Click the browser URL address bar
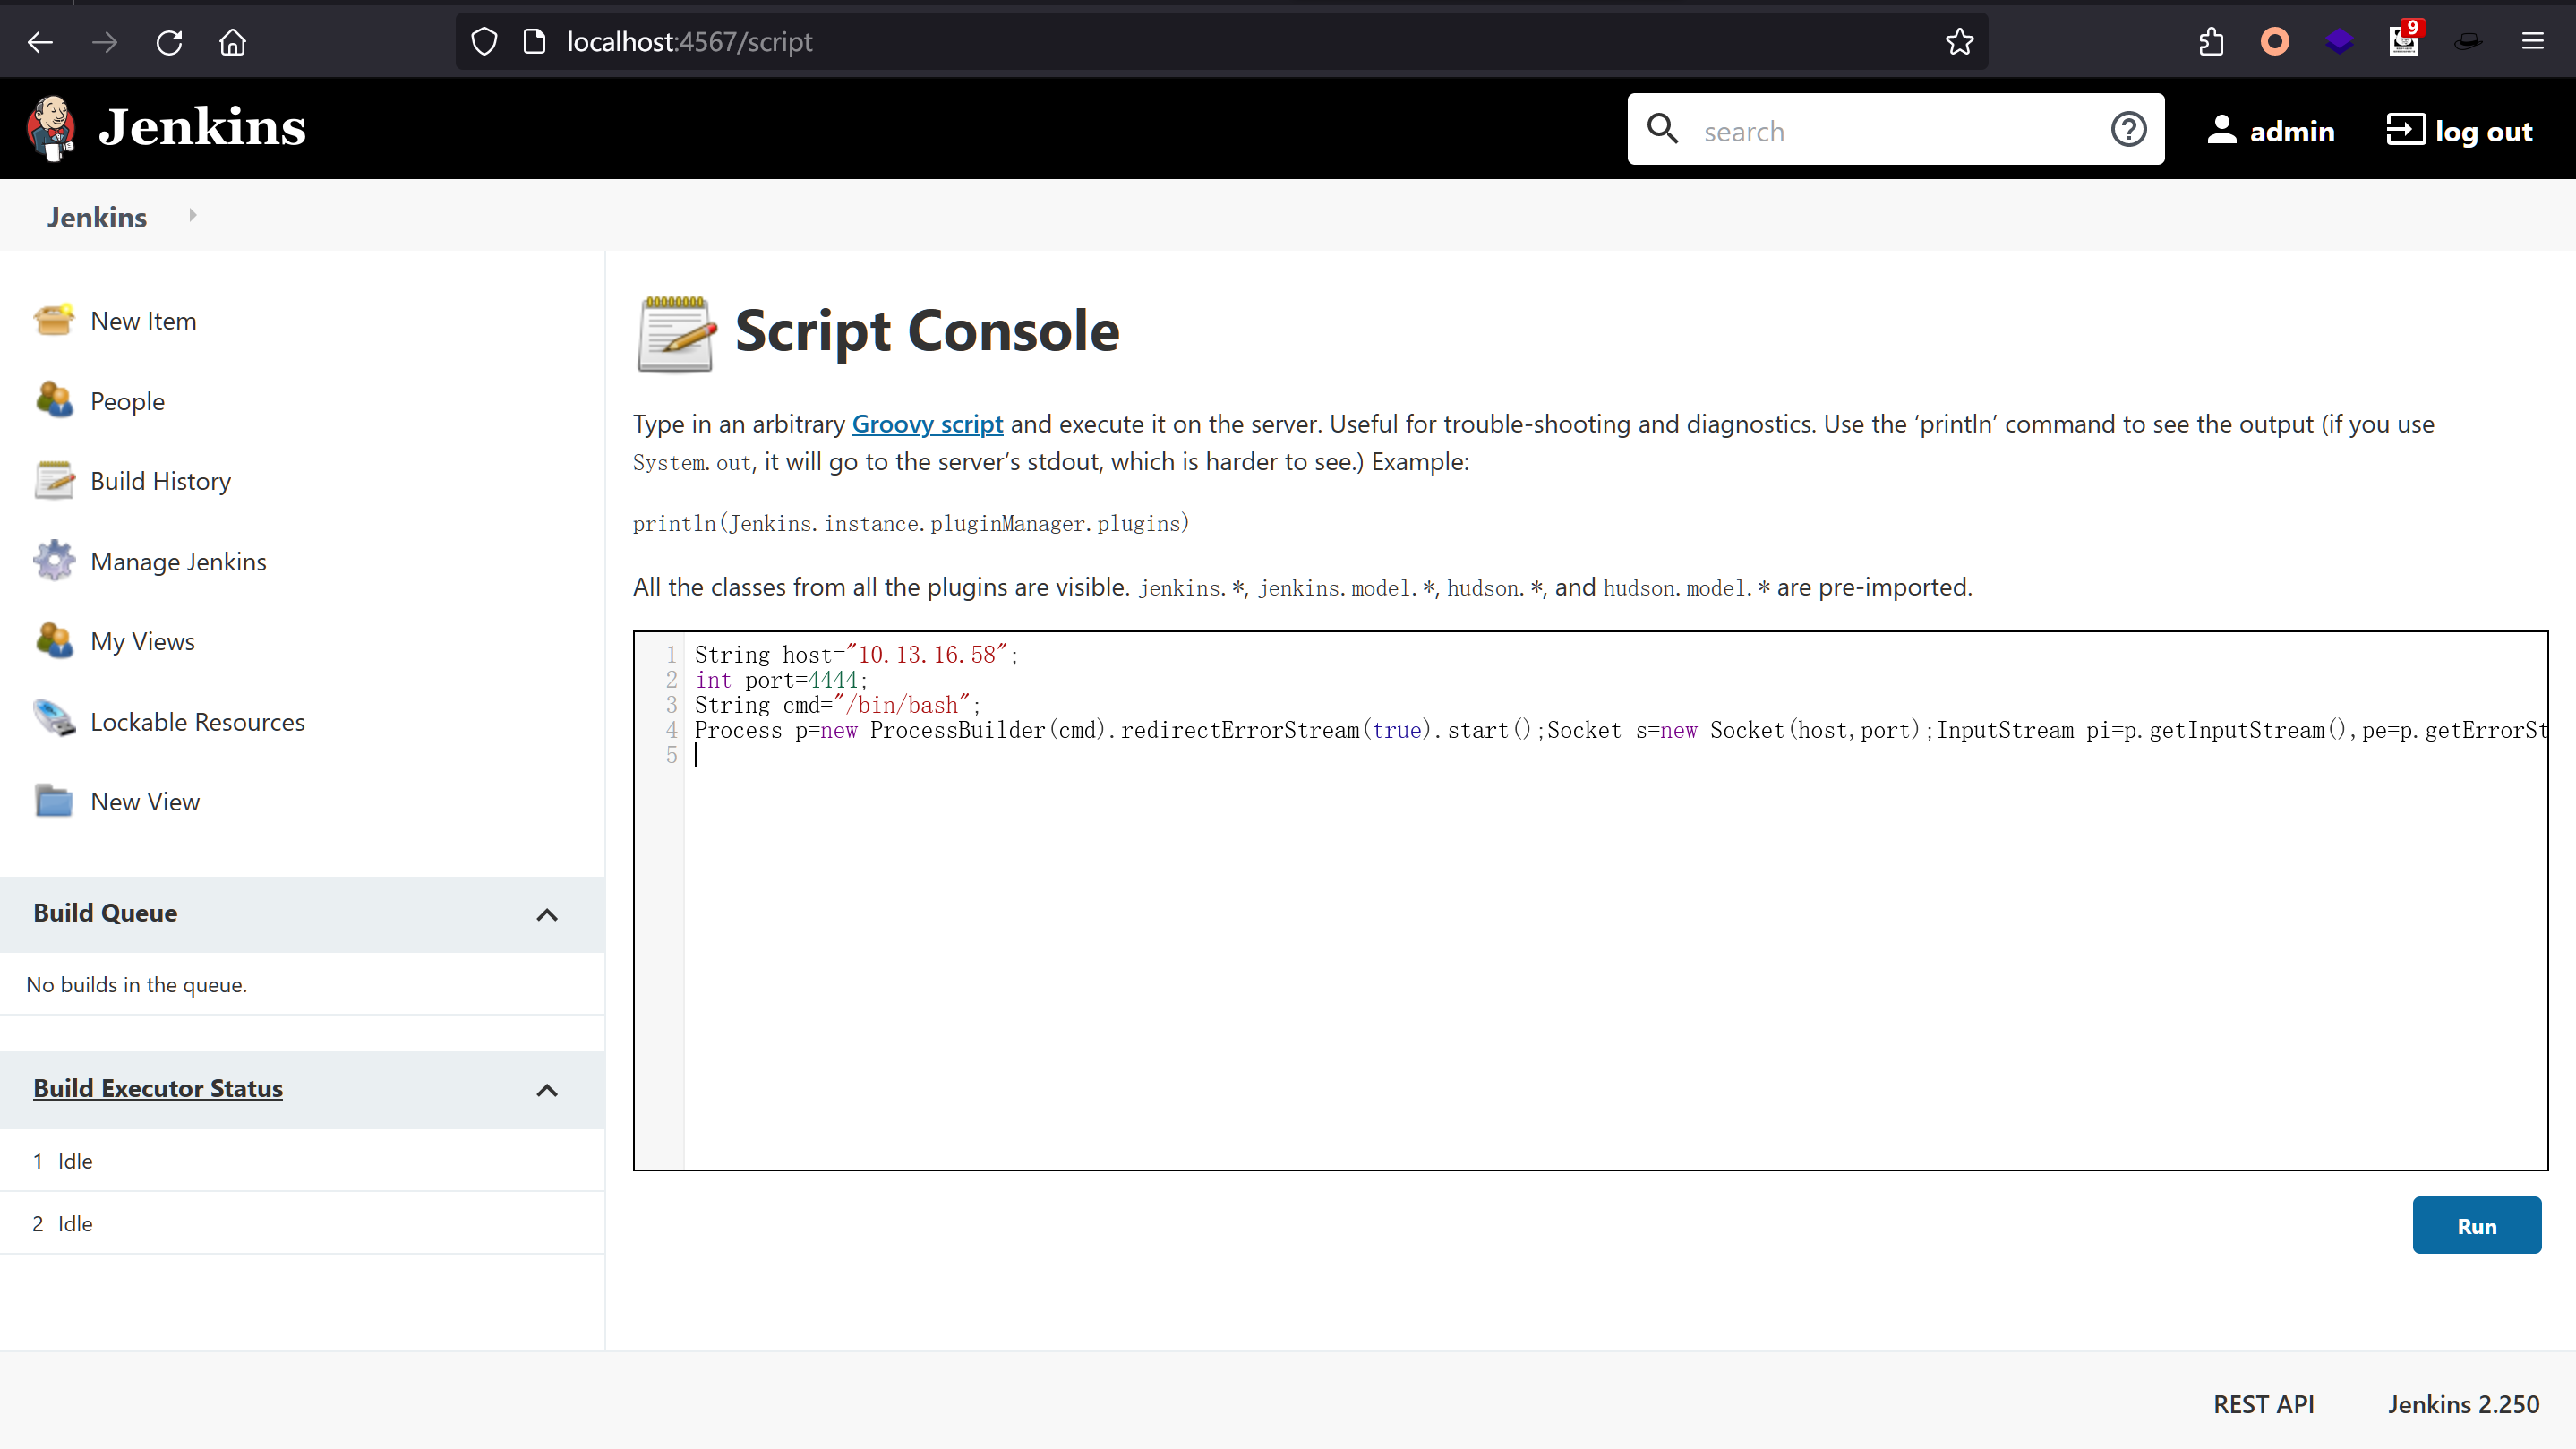Image resolution: width=2576 pixels, height=1449 pixels. 1220,42
